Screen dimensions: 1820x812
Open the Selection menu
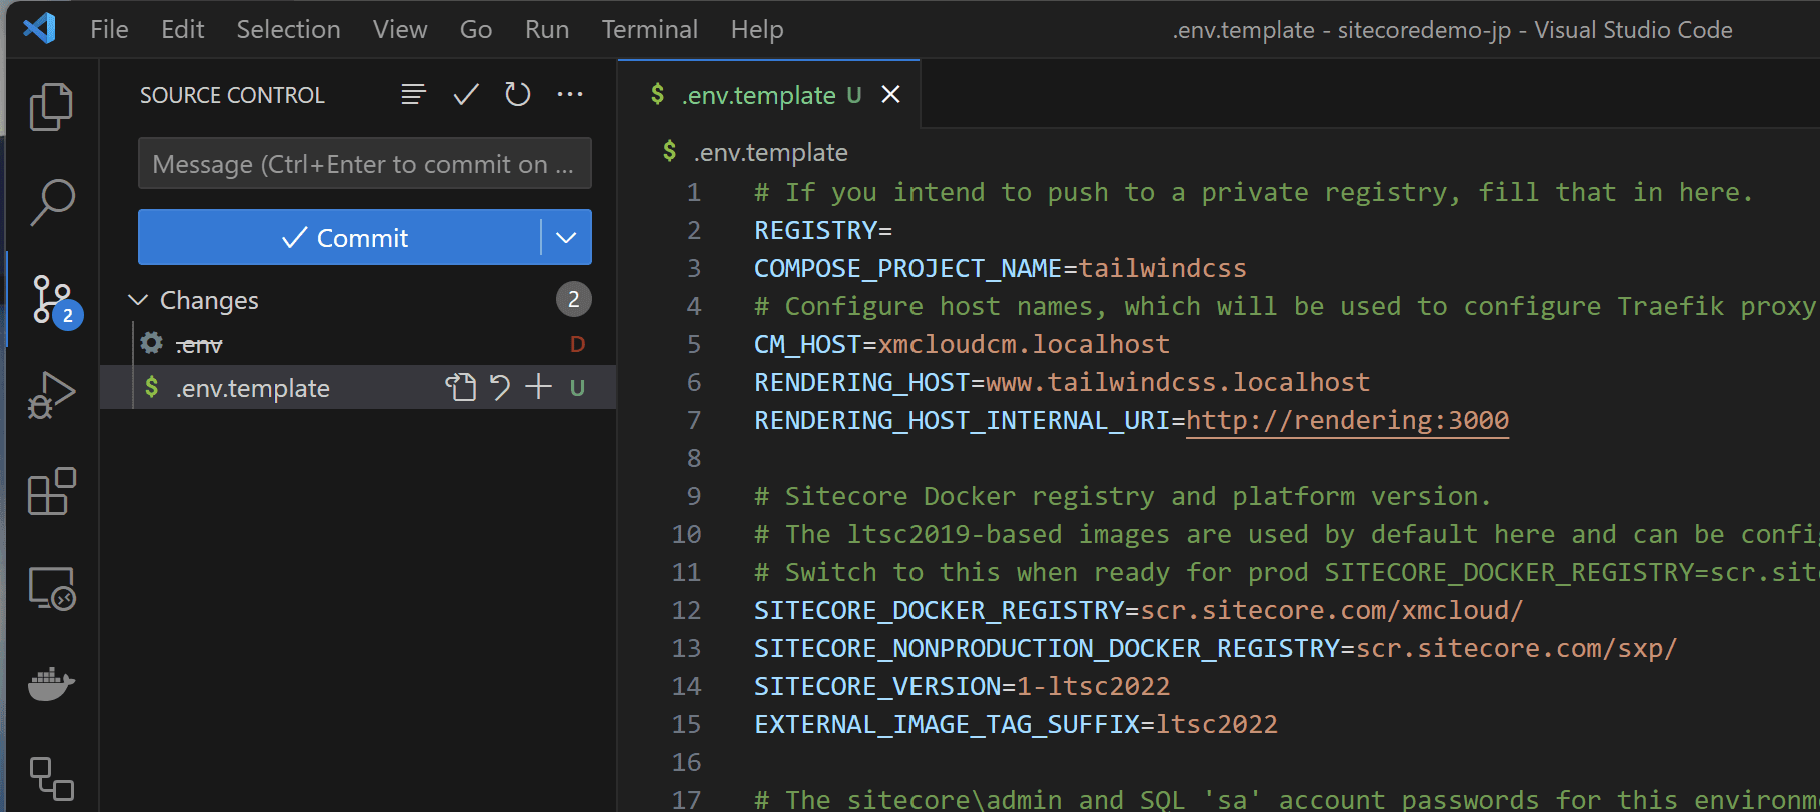click(288, 30)
